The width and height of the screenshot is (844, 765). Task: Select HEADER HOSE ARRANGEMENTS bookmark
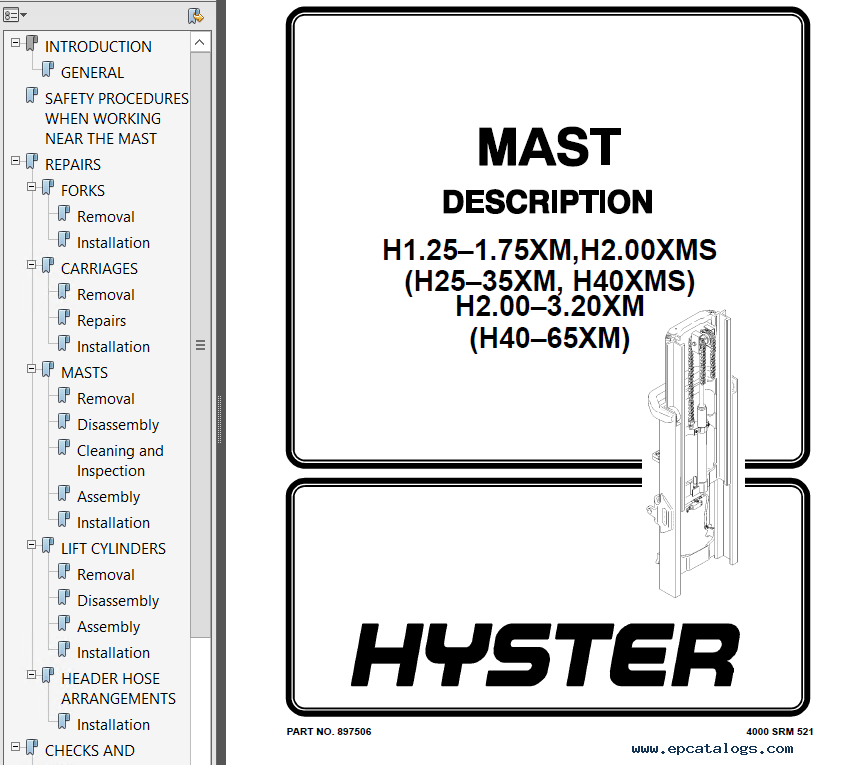pyautogui.click(x=118, y=689)
